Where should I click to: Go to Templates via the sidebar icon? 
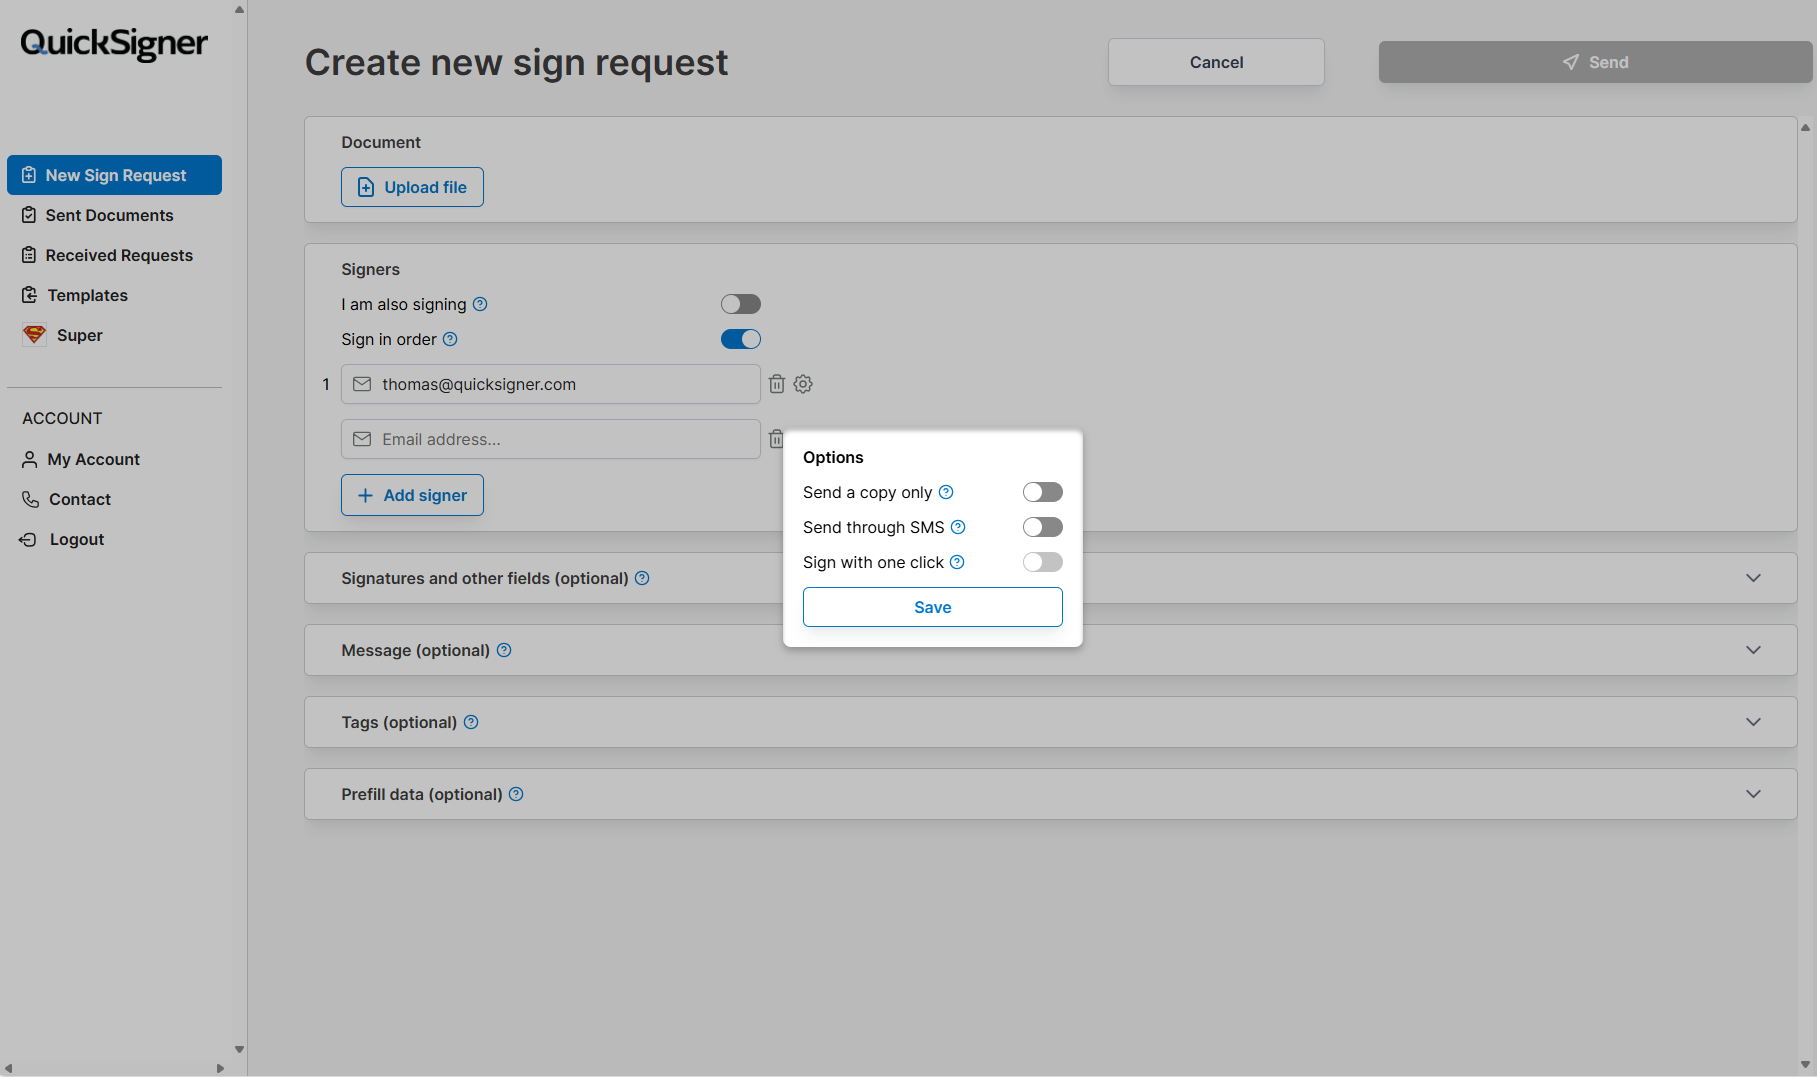tap(87, 295)
